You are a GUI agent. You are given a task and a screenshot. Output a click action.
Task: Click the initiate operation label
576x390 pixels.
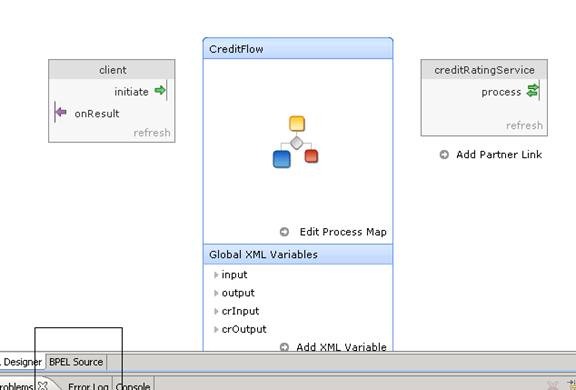[131, 91]
